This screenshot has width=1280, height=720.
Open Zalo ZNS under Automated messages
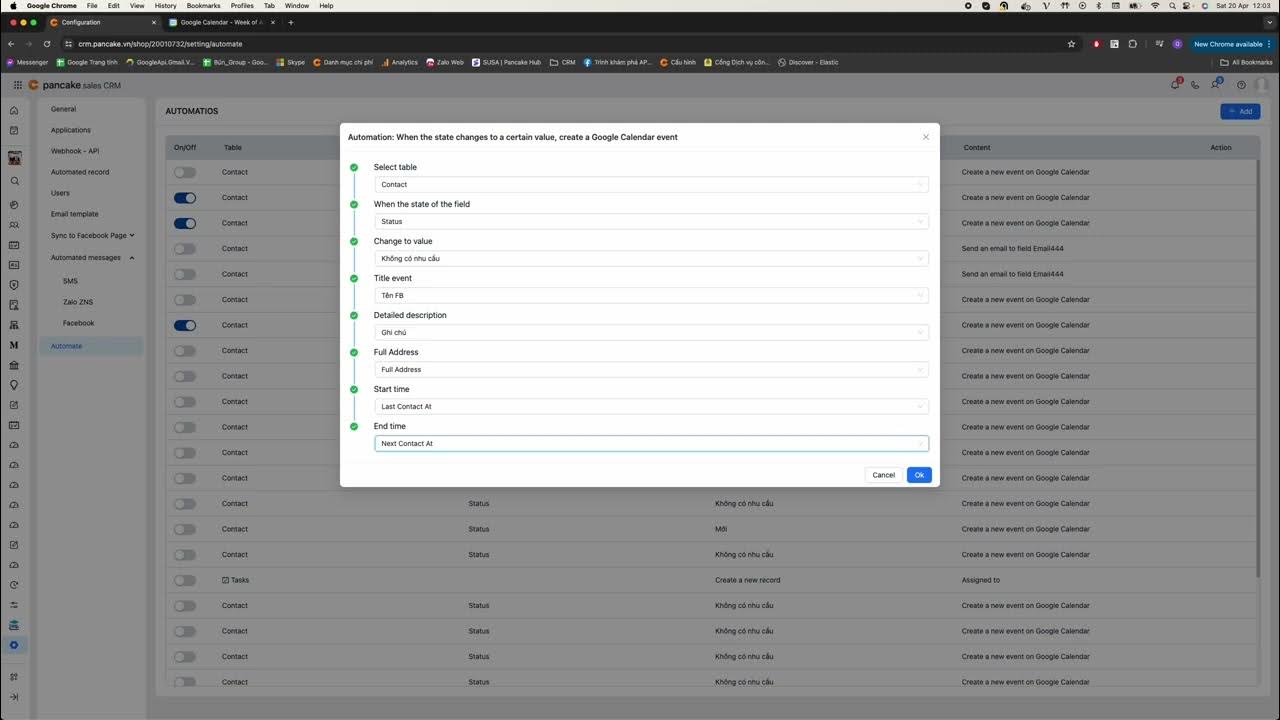pyautogui.click(x=78, y=302)
